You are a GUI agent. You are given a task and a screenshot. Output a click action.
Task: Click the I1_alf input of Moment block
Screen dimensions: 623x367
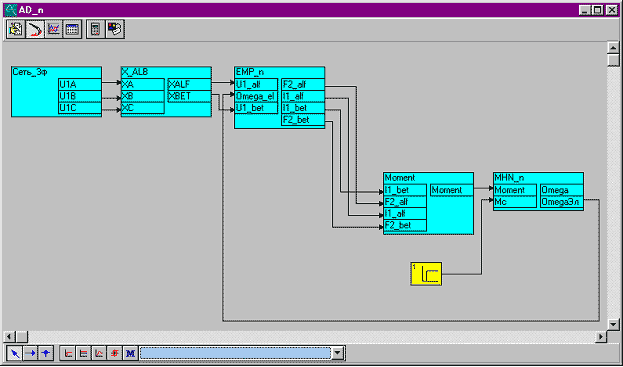coord(405,214)
